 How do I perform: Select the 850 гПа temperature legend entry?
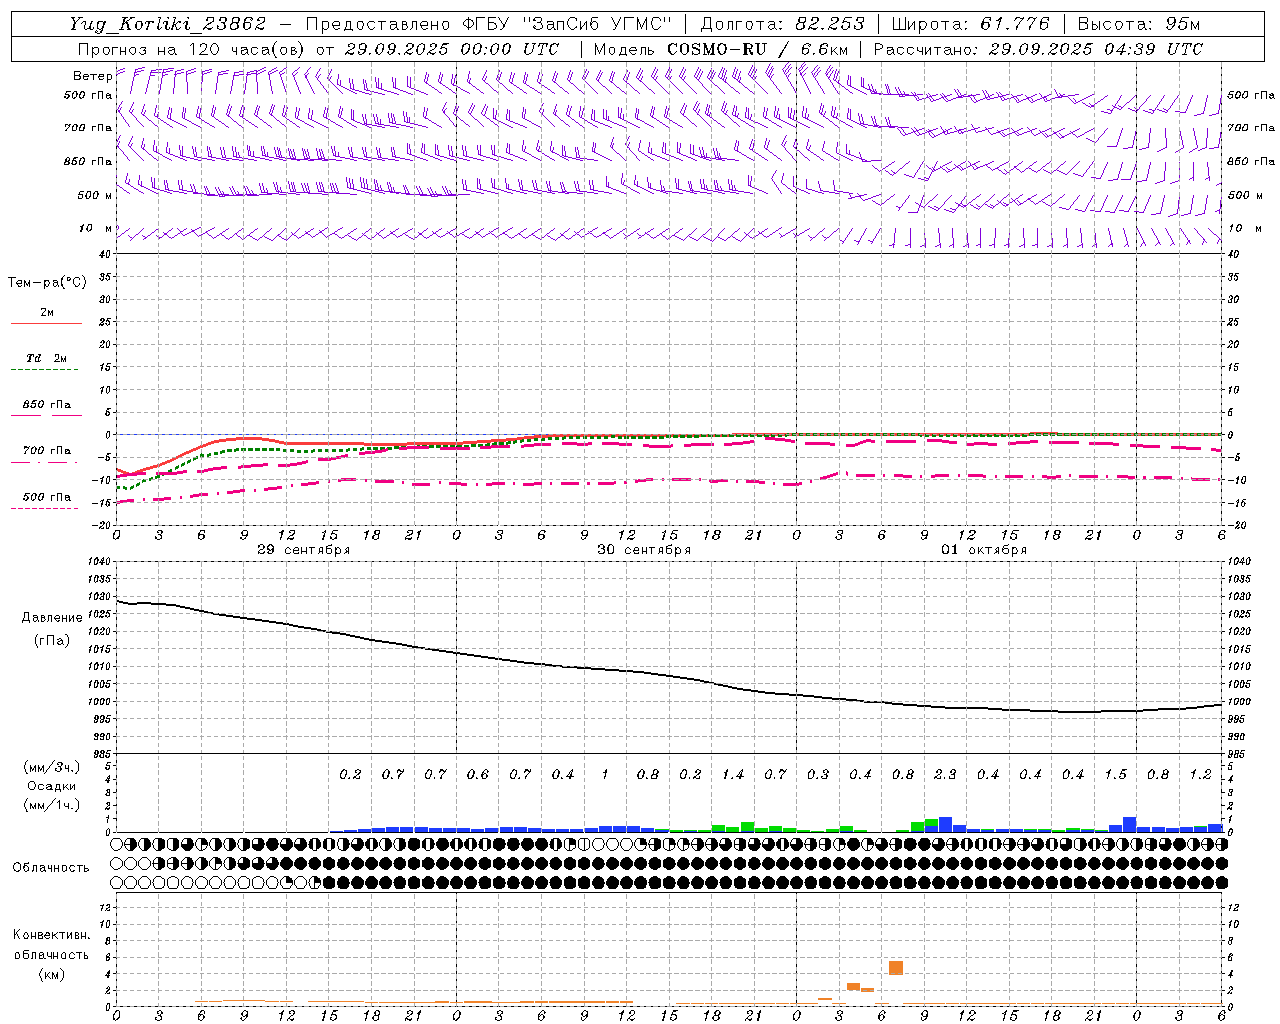46,405
